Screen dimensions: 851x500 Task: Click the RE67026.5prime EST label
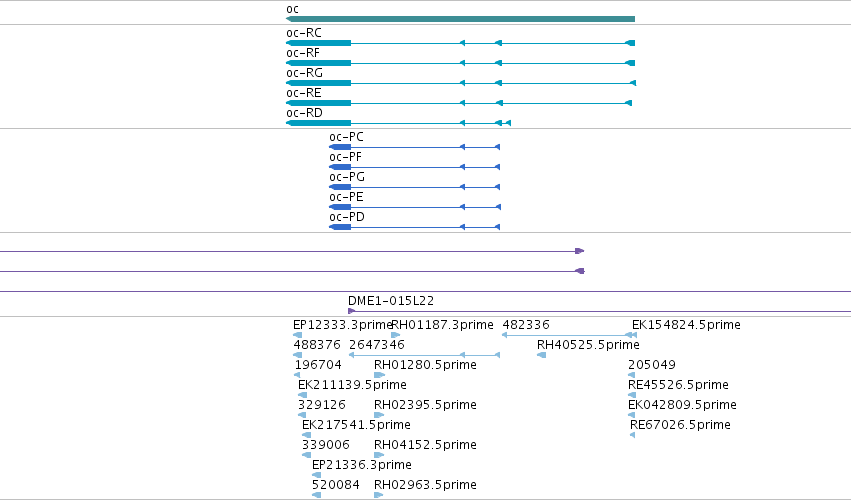coord(680,426)
